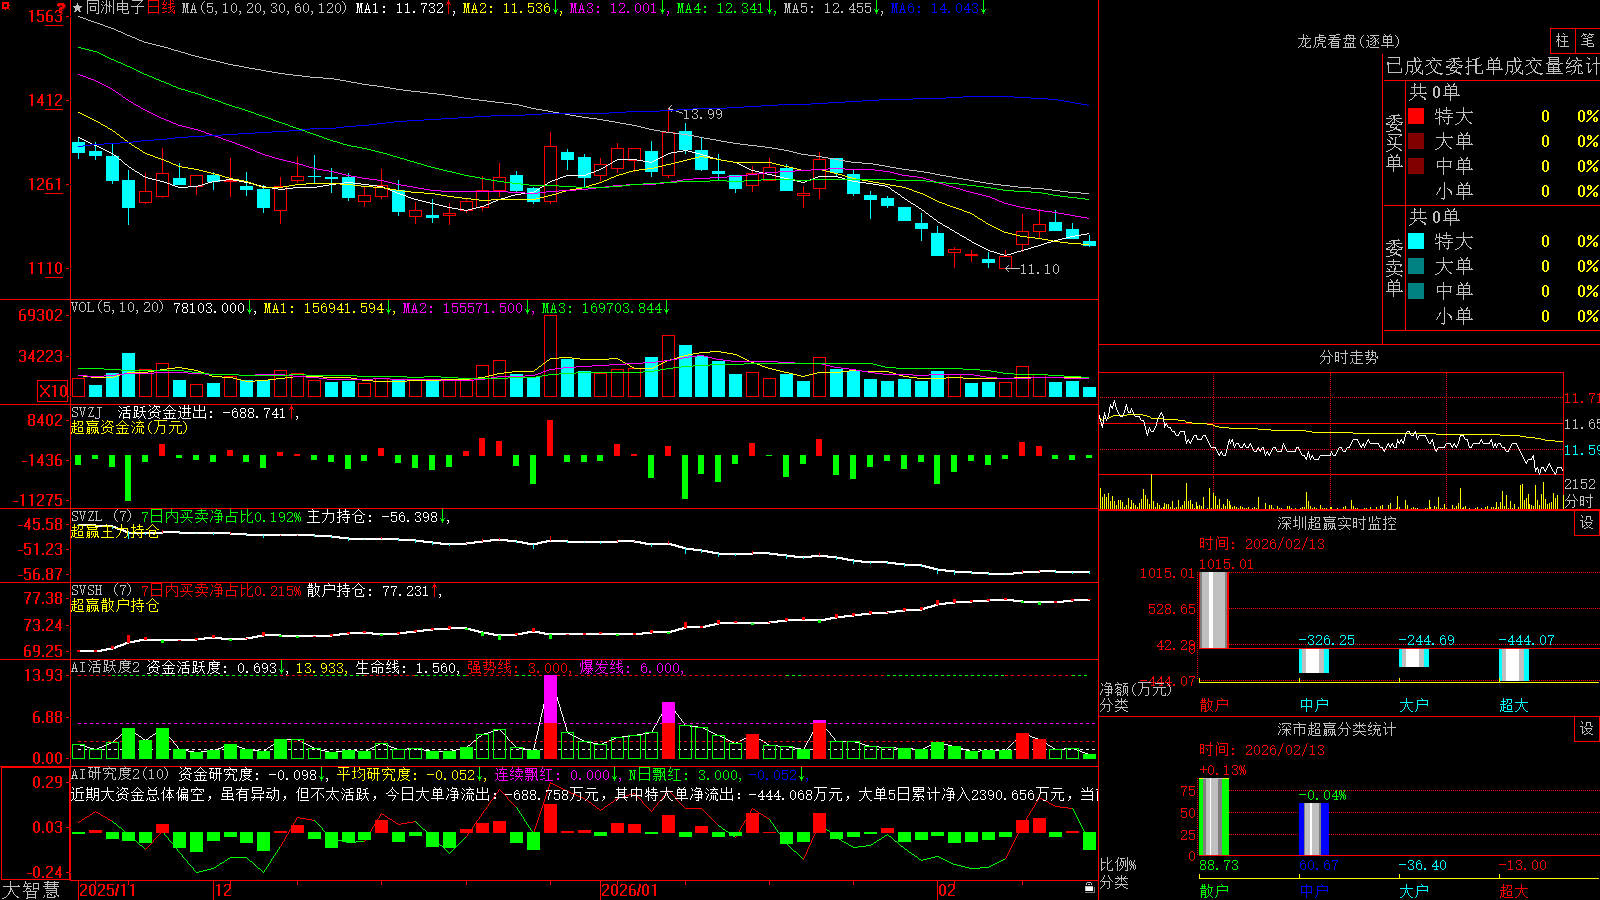The width and height of the screenshot is (1600, 900).
Task: Click the SVSH (7) 散户持仓 indicator label
Action: 101,591
